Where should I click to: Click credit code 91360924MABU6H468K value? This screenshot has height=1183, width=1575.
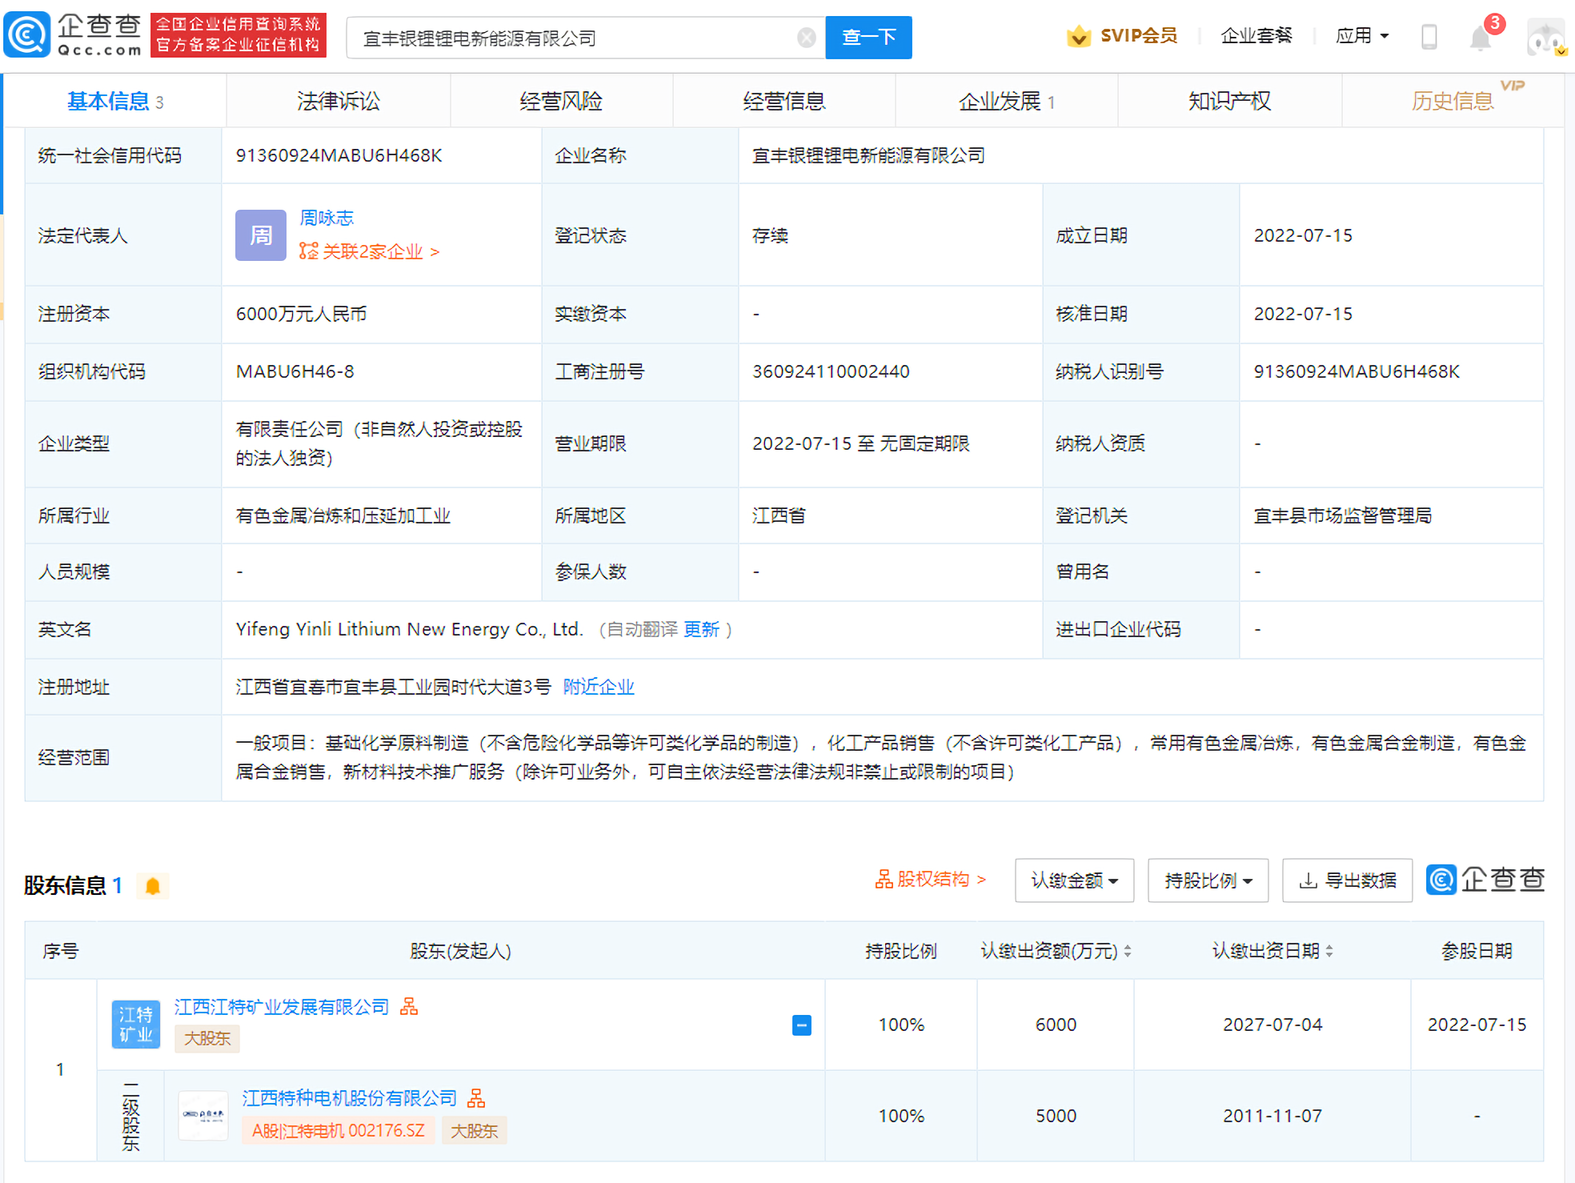339,155
